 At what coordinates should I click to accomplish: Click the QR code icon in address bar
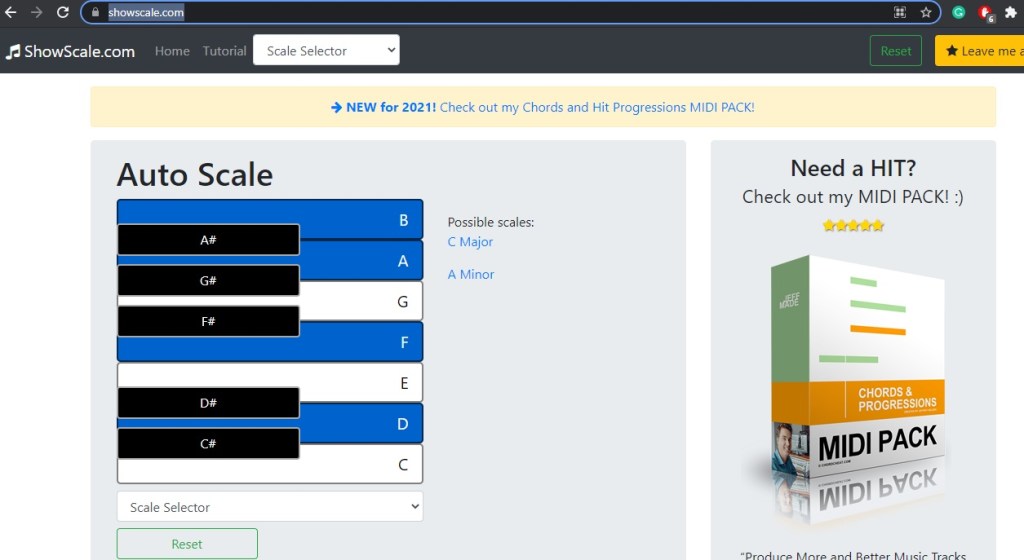(x=900, y=13)
